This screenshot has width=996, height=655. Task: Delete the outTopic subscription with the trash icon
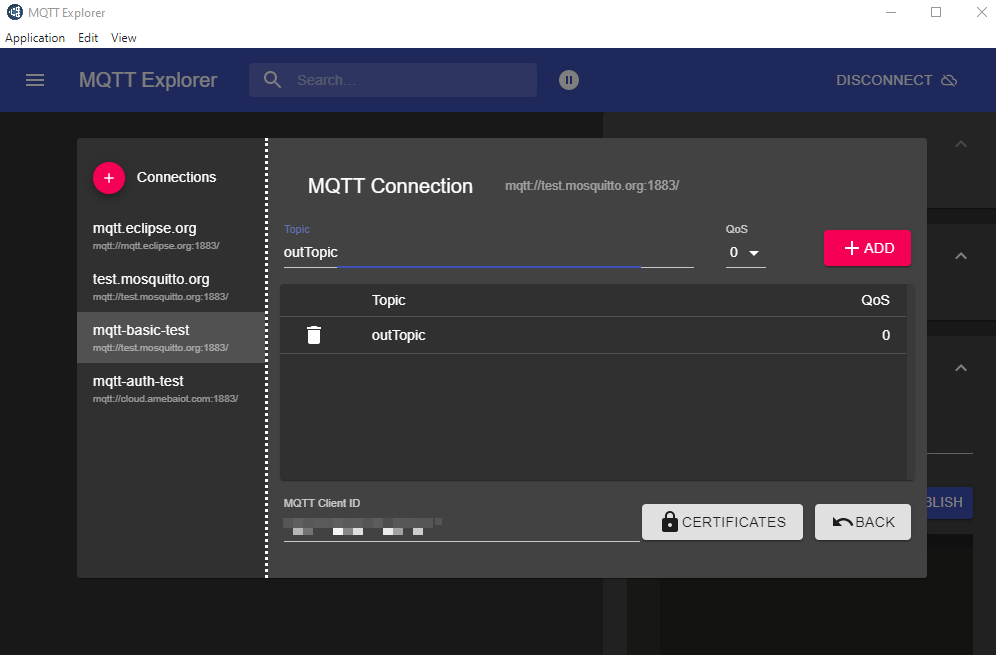click(x=314, y=335)
